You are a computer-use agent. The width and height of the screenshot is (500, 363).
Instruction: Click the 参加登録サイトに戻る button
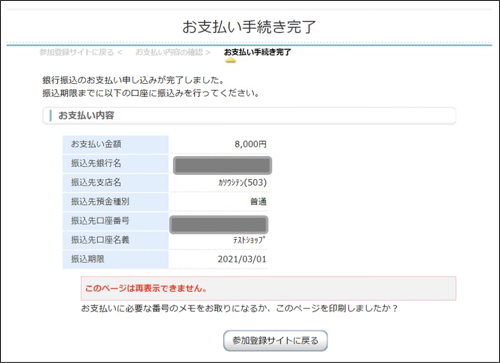click(275, 341)
